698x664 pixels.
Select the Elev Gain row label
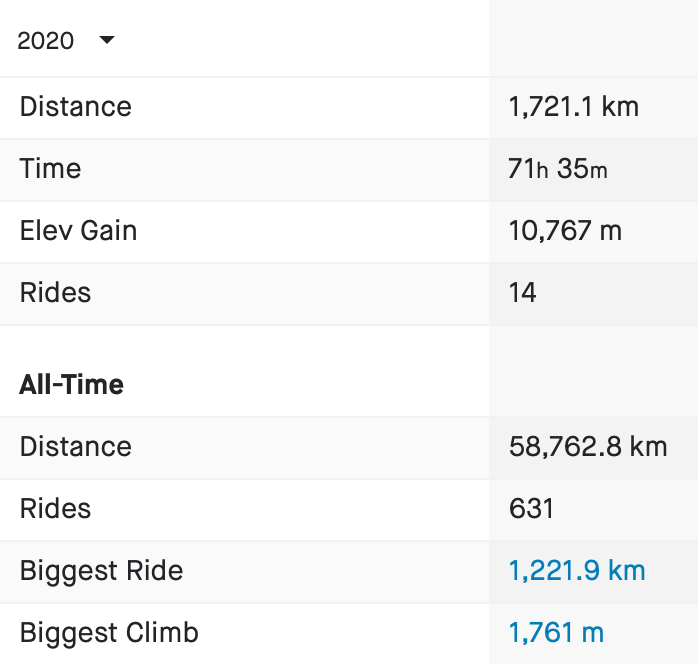pyautogui.click(x=78, y=231)
